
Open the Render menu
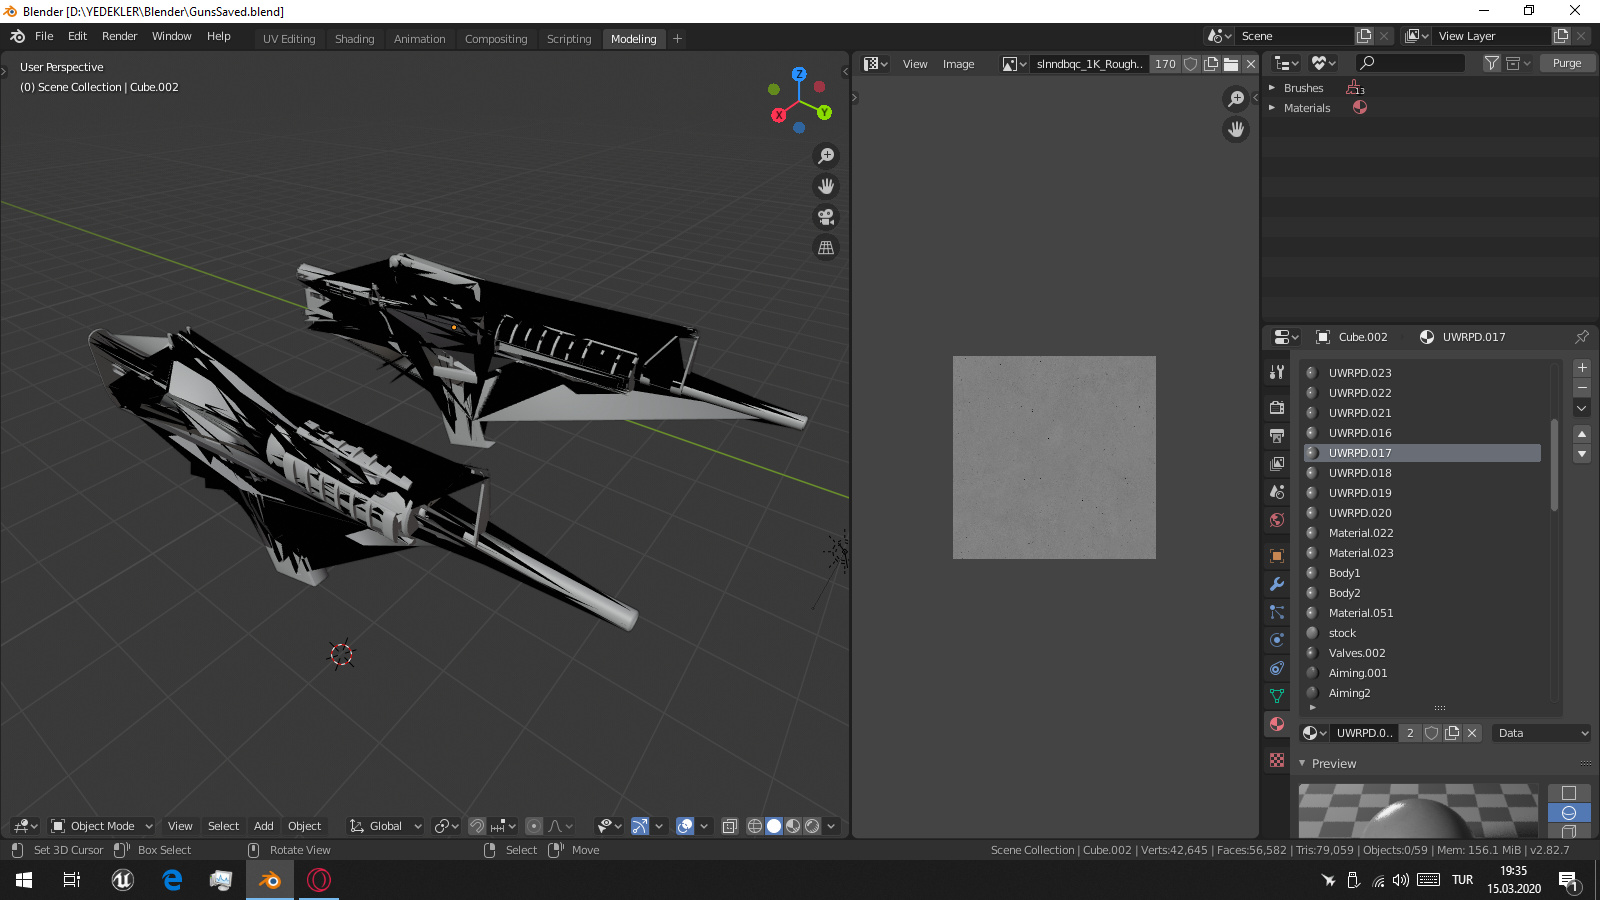pos(119,36)
